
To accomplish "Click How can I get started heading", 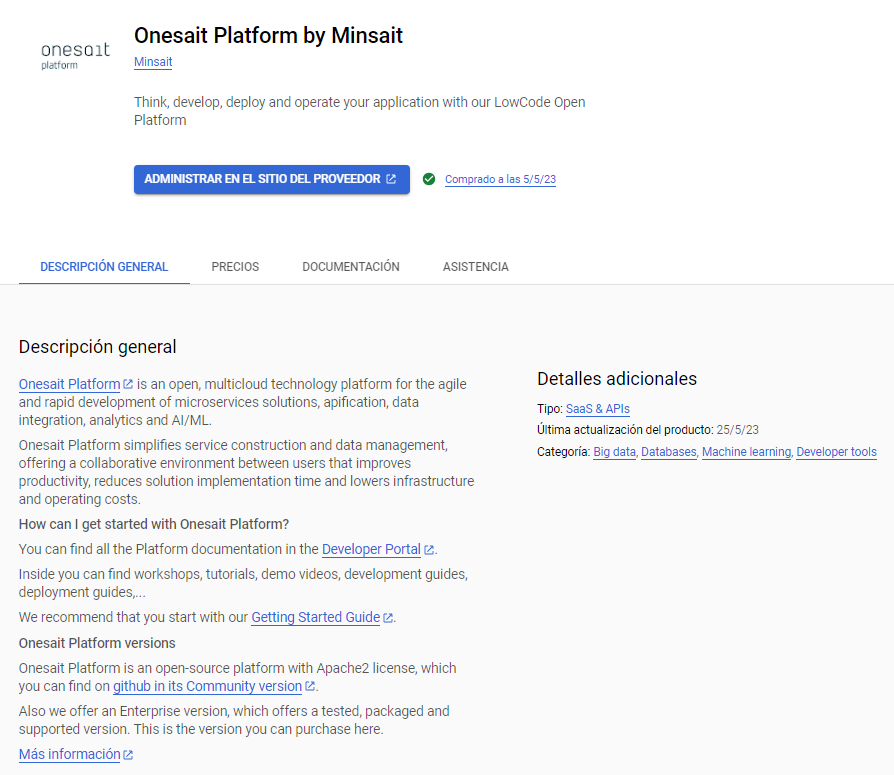I will [x=154, y=524].
